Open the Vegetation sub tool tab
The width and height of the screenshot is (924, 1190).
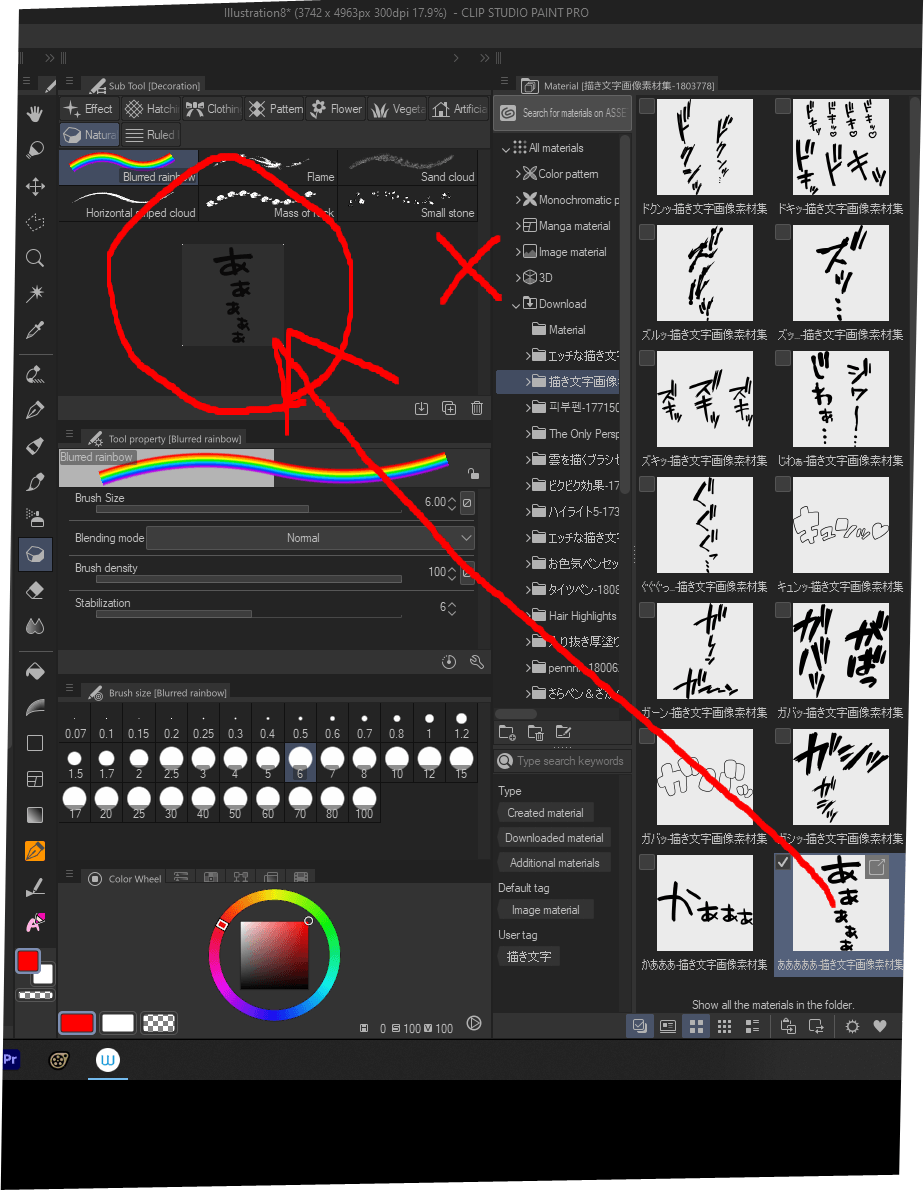(x=398, y=109)
